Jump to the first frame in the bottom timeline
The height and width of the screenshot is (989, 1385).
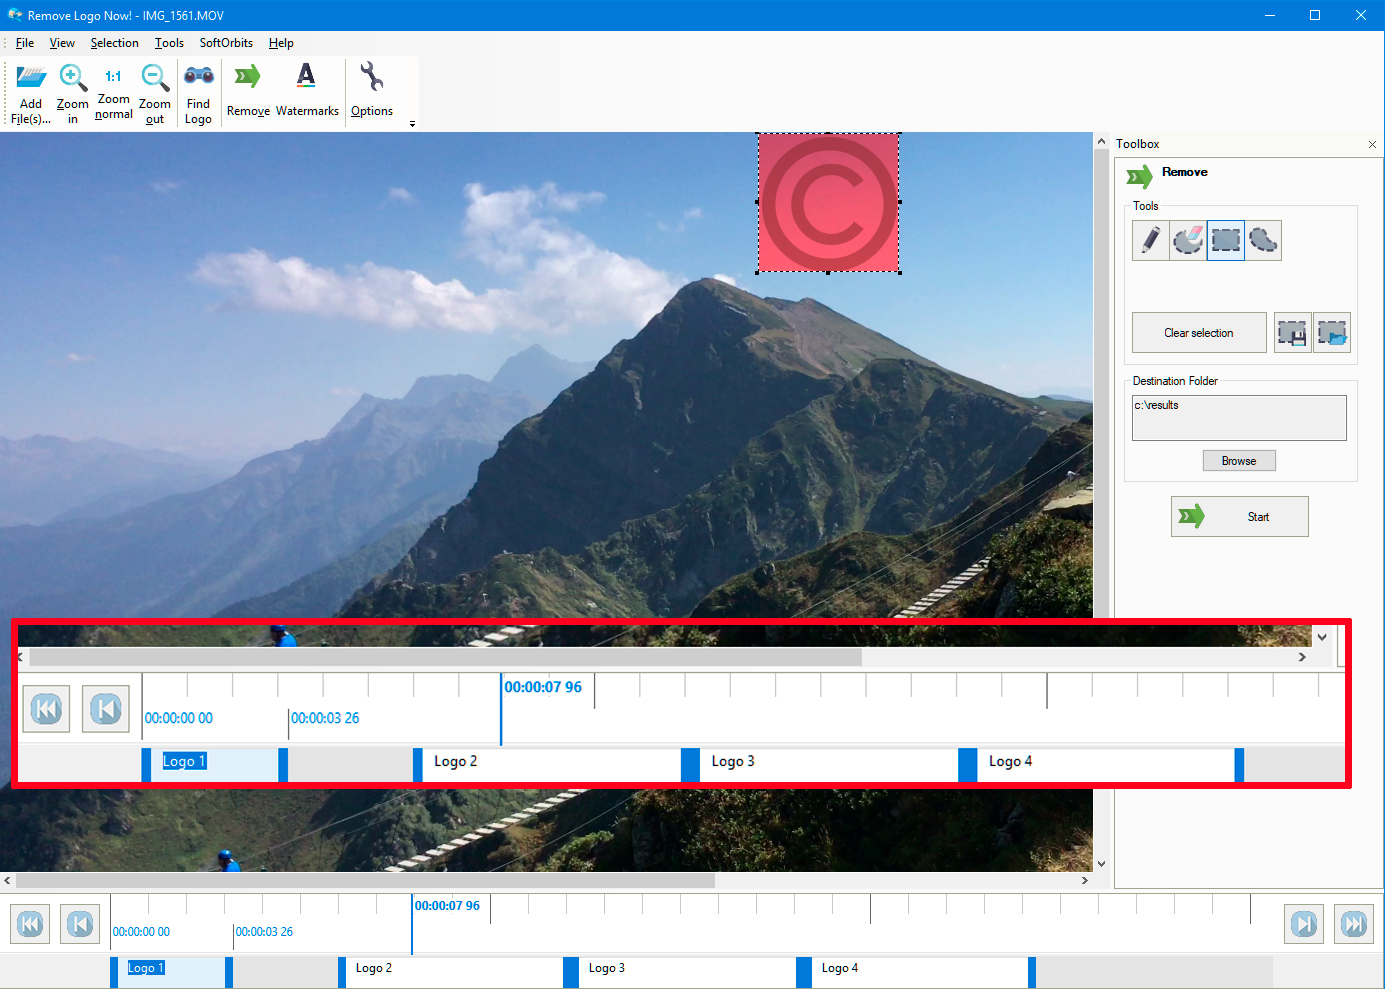click(x=30, y=924)
